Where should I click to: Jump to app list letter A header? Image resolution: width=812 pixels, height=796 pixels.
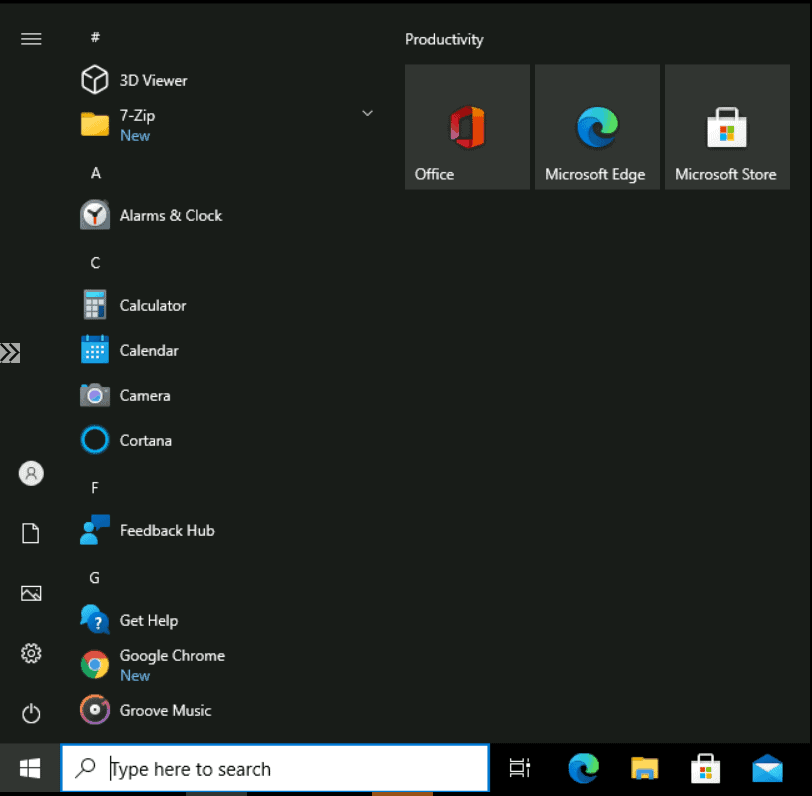click(96, 173)
